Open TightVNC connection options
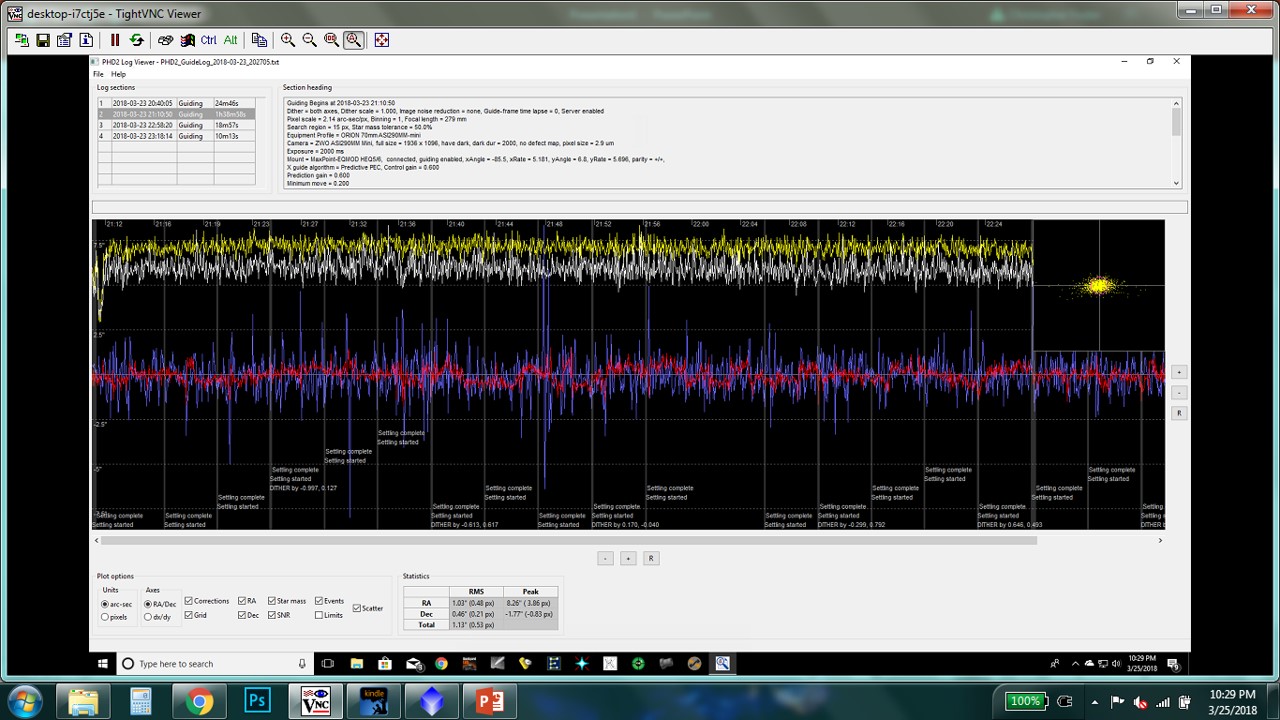The image size is (1280, 720). (64, 40)
